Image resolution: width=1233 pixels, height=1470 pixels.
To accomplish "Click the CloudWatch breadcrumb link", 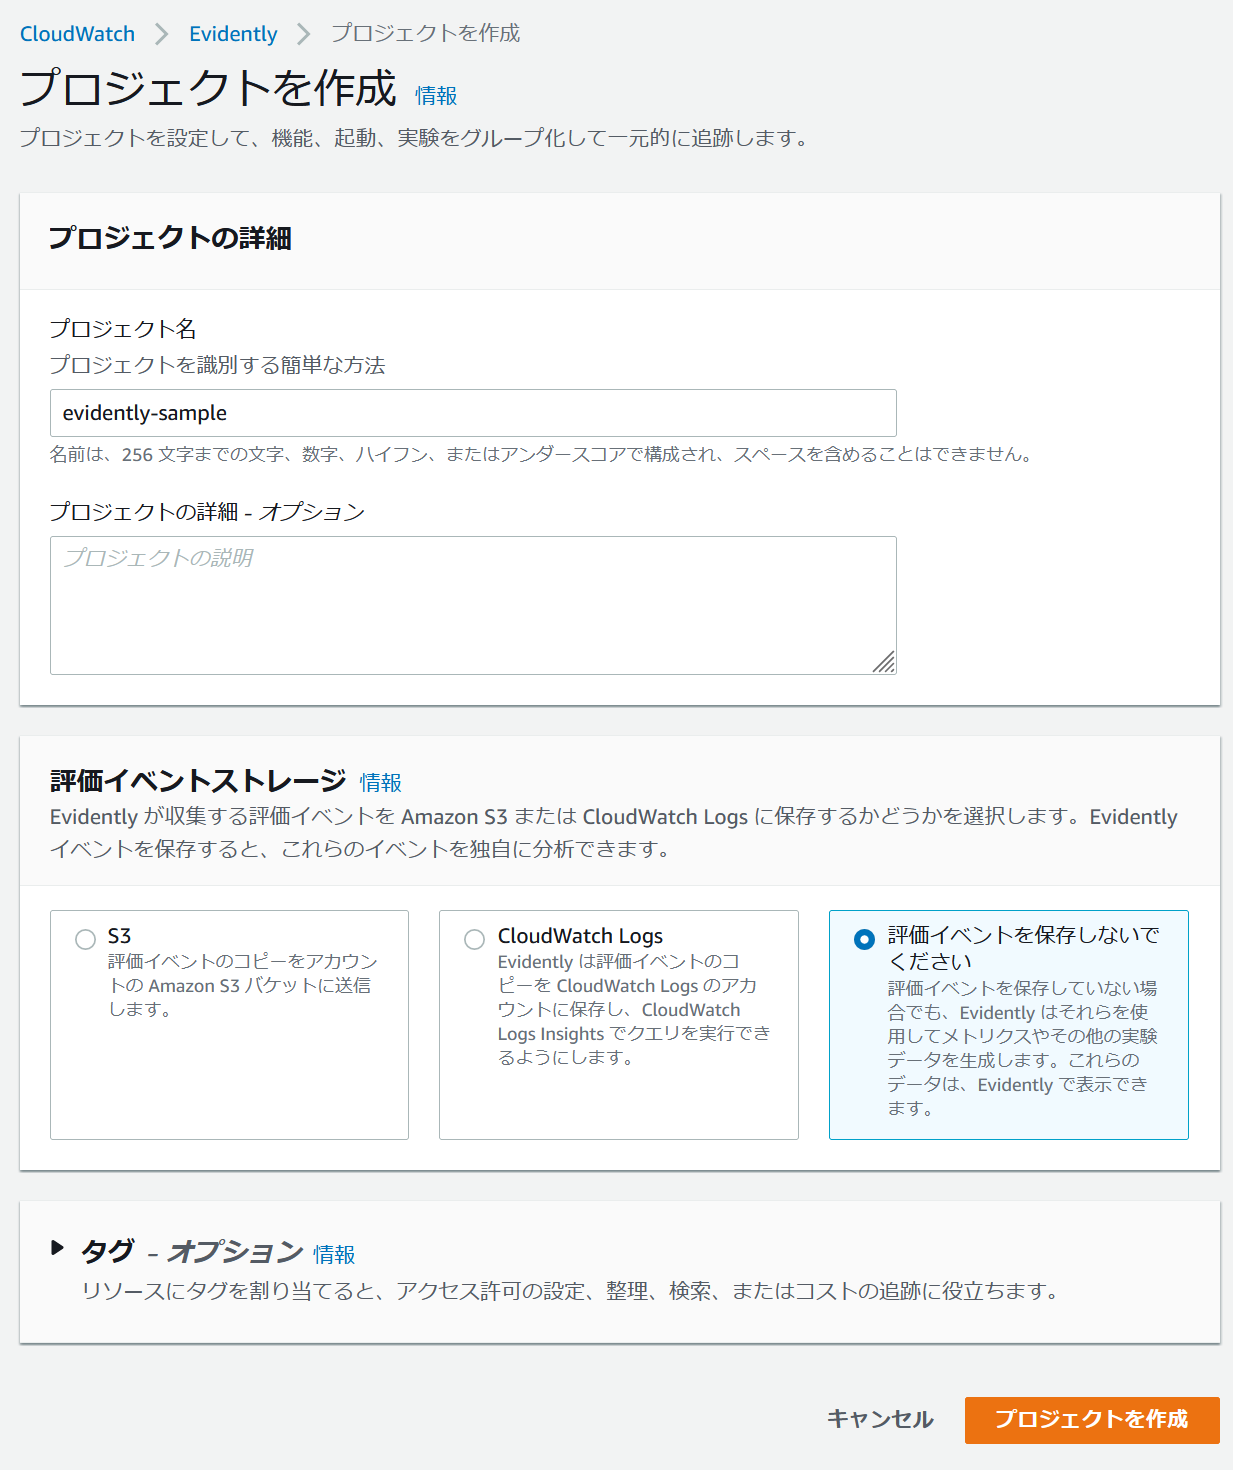I will pos(77,34).
